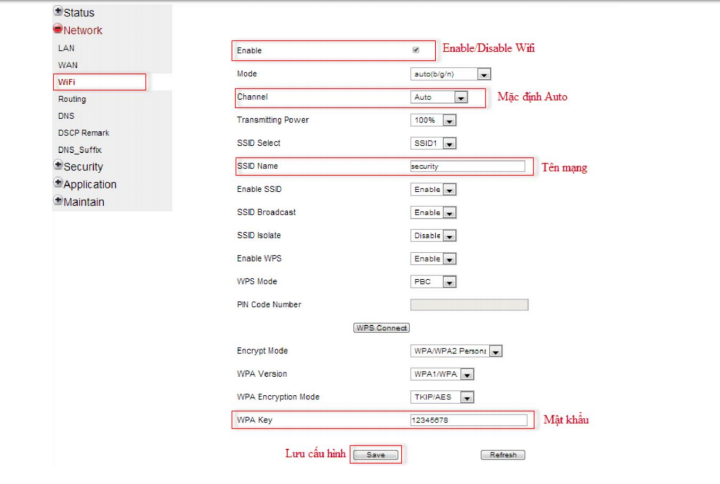Open Transmitting Power dropdown
Viewport: 720px width, 484px height.
[x=449, y=121]
